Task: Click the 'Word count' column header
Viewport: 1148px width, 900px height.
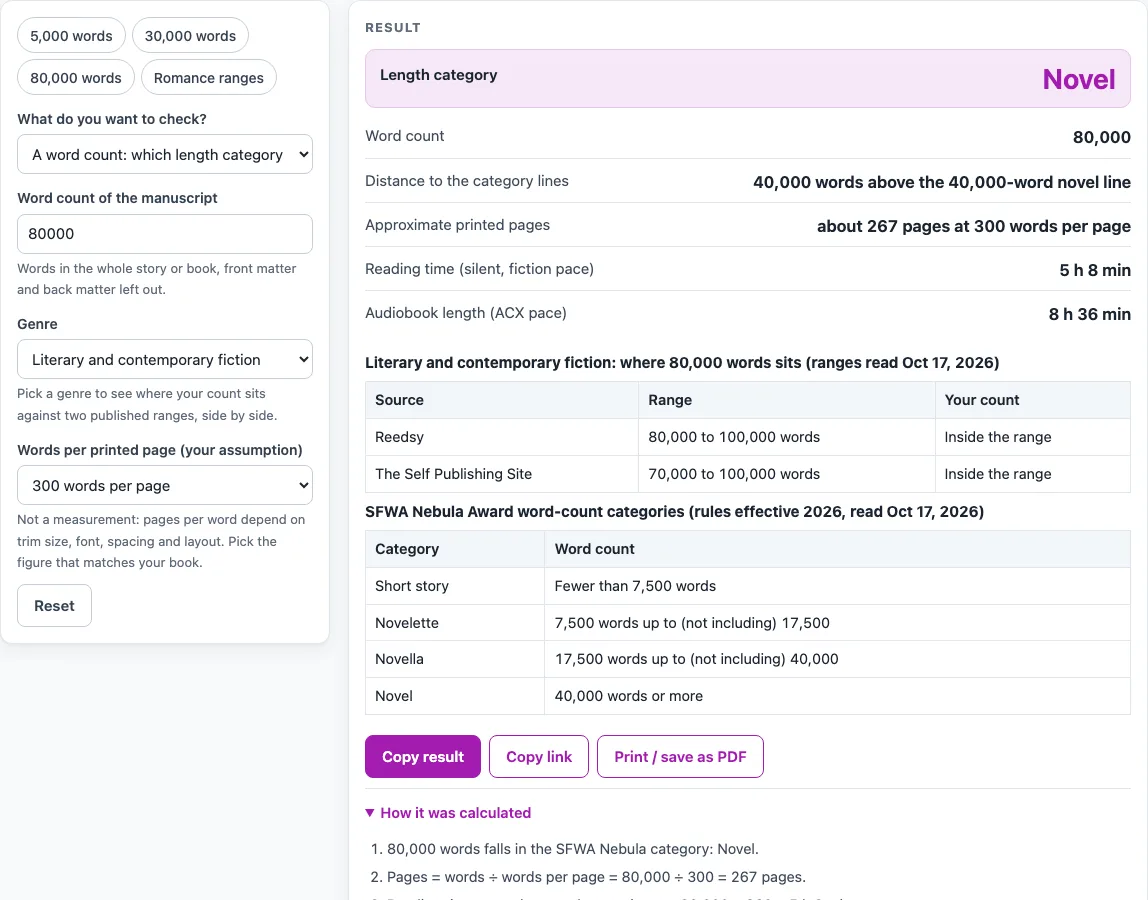Action: pos(838,549)
